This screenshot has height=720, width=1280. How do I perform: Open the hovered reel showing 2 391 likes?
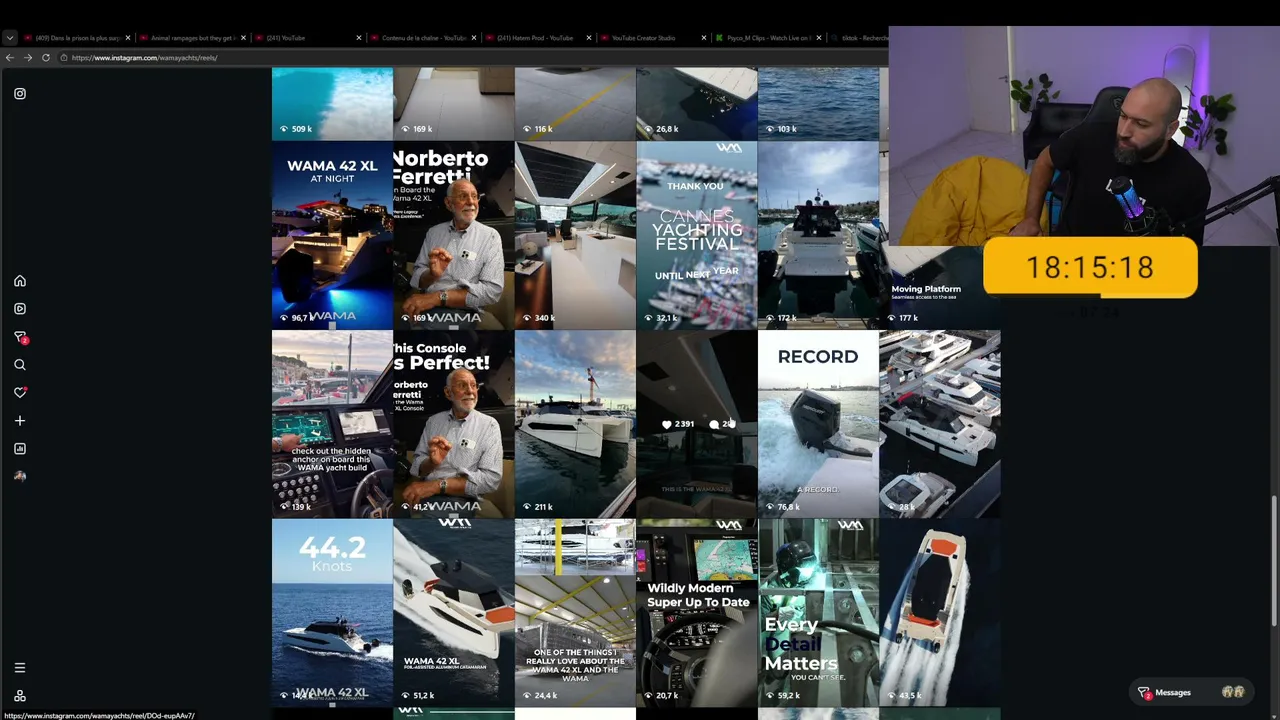point(697,424)
